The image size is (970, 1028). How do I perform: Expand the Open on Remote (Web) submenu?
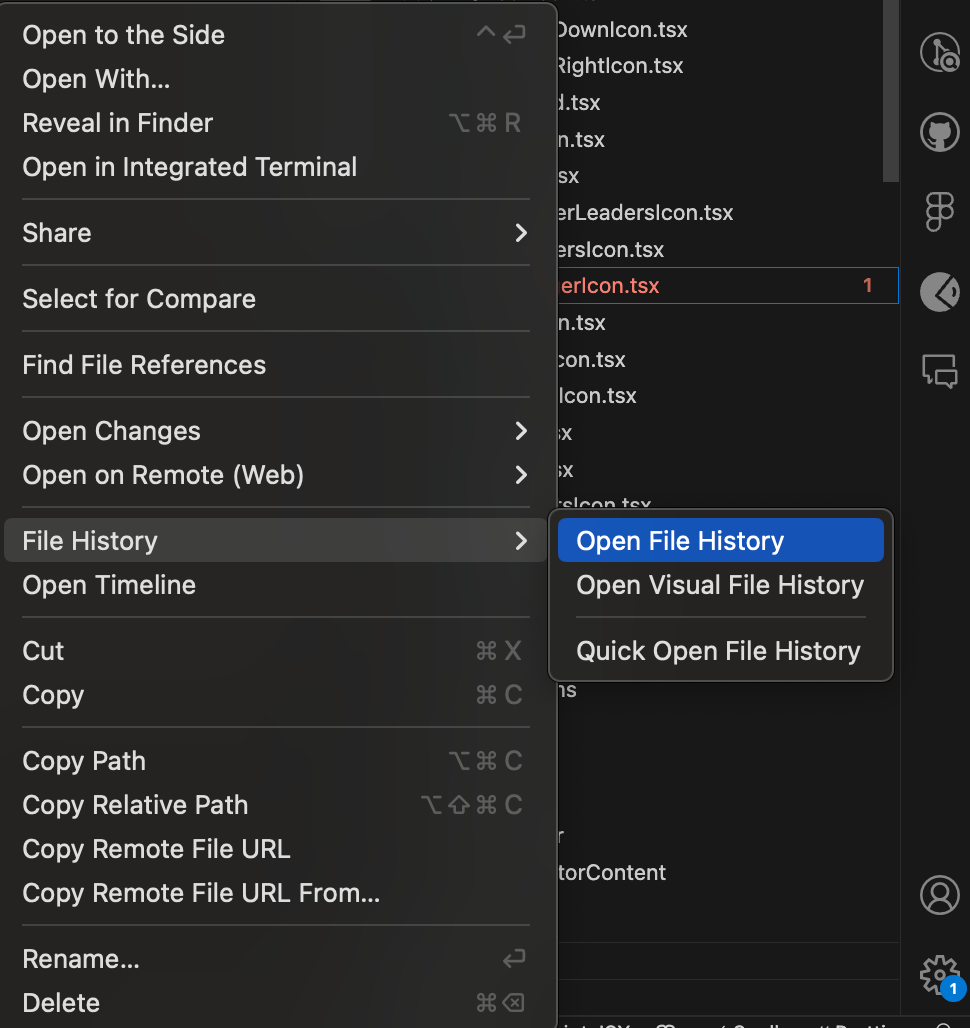[x=520, y=475]
